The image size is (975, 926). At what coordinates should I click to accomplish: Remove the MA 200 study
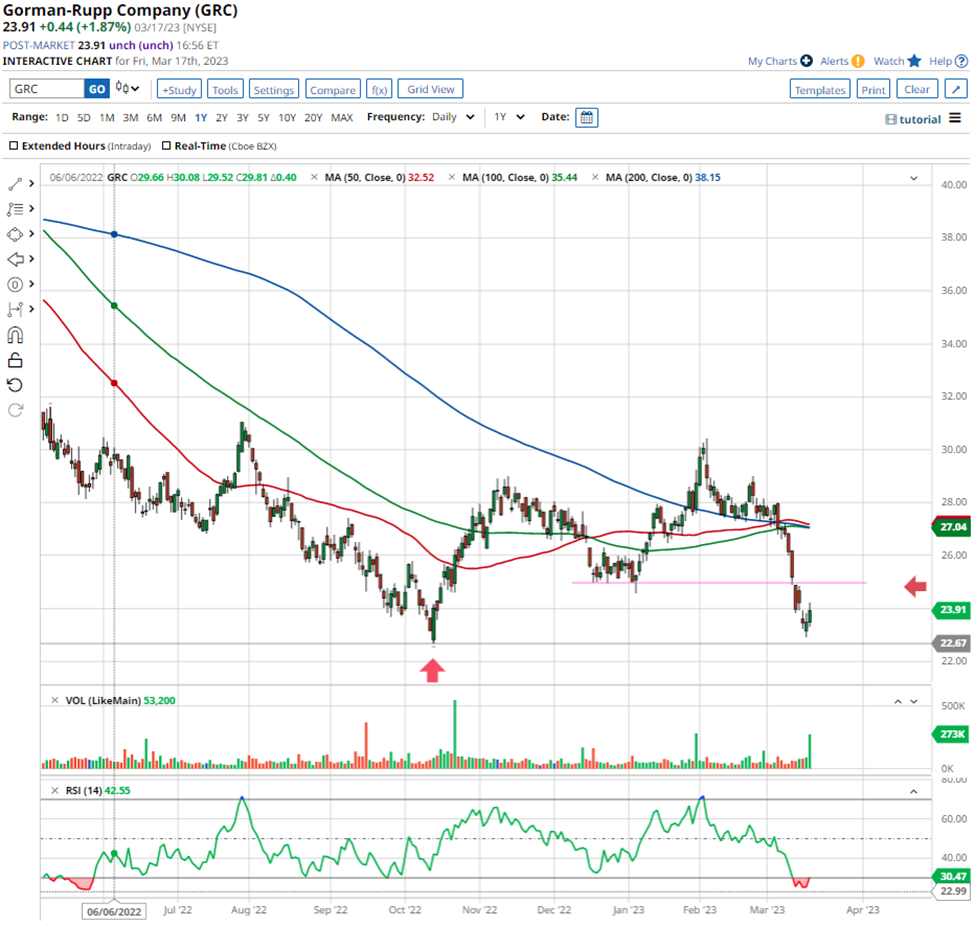[x=595, y=177]
